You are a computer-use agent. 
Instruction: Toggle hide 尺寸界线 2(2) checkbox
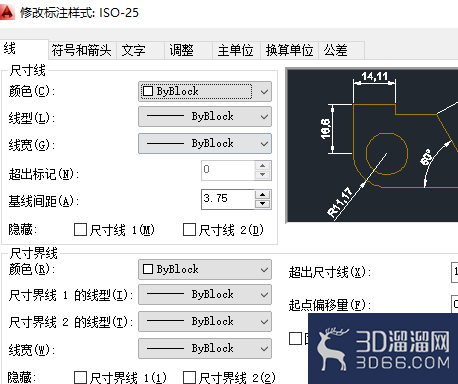[189, 378]
